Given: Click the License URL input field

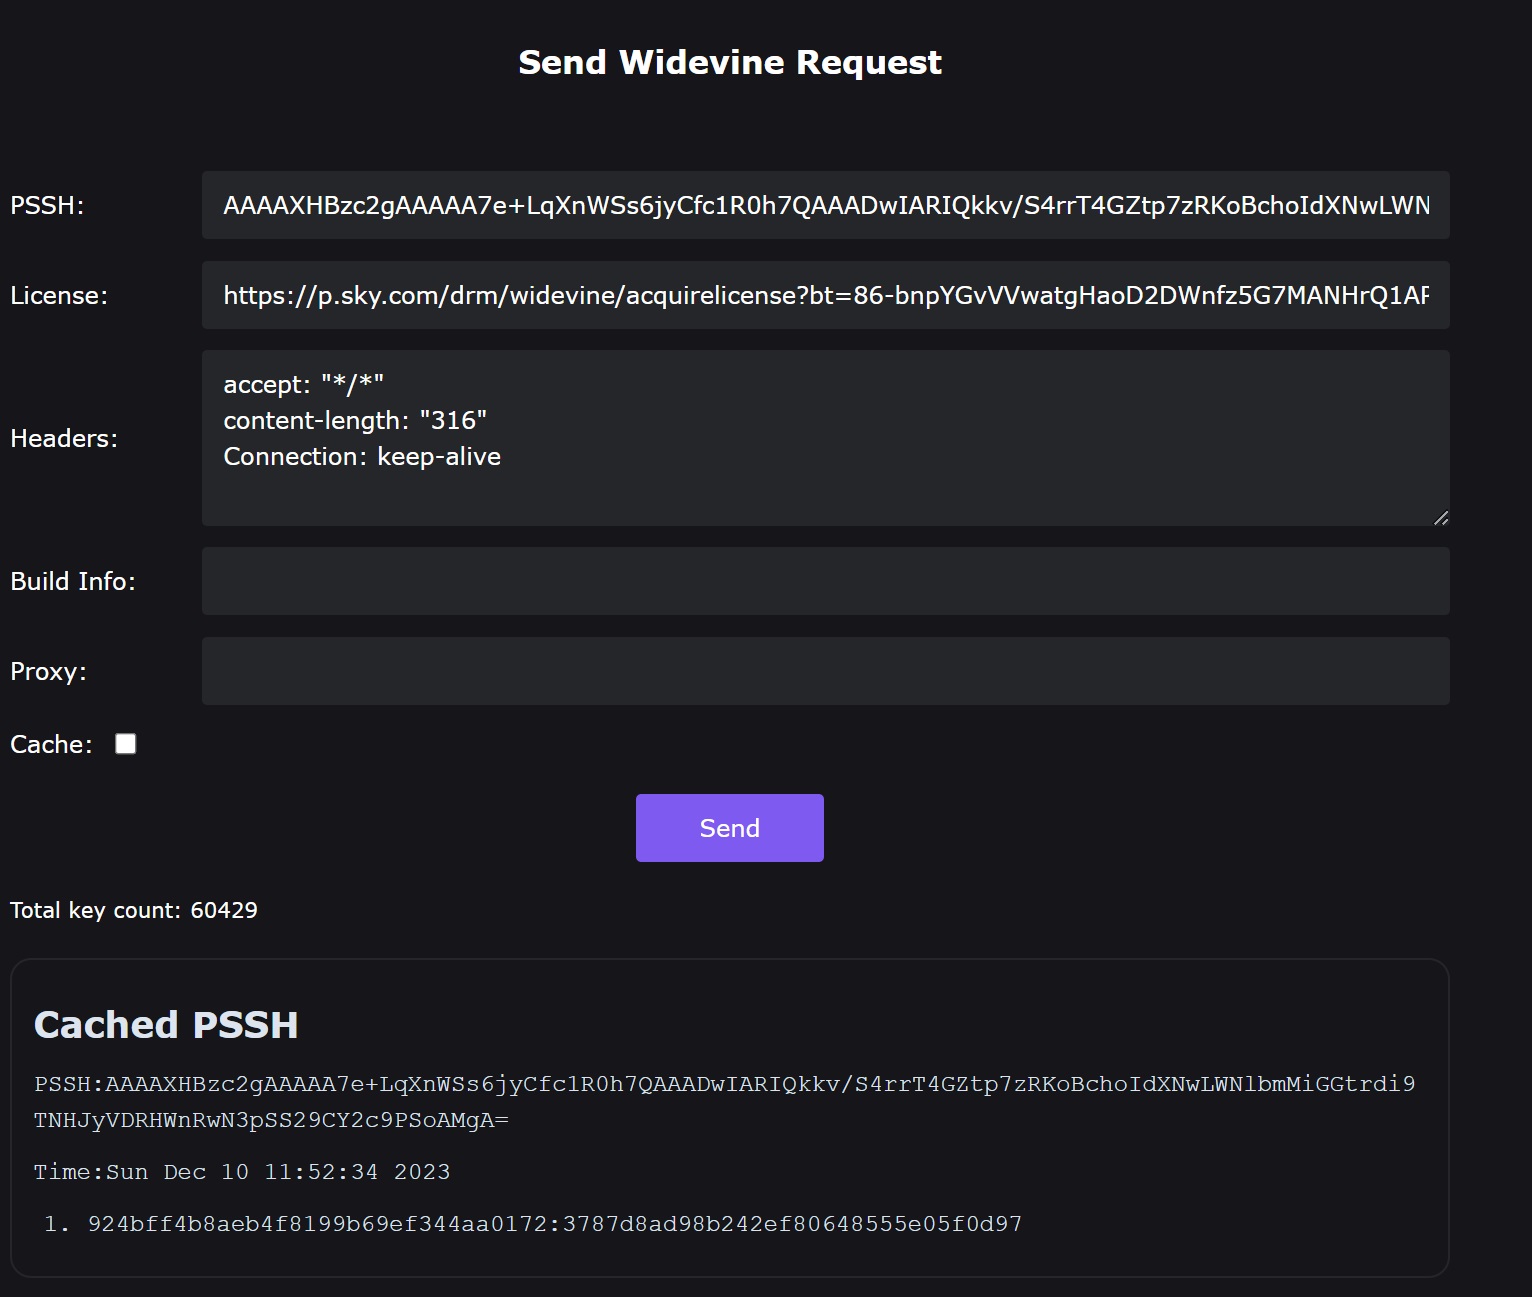Looking at the screenshot, I should tap(825, 295).
